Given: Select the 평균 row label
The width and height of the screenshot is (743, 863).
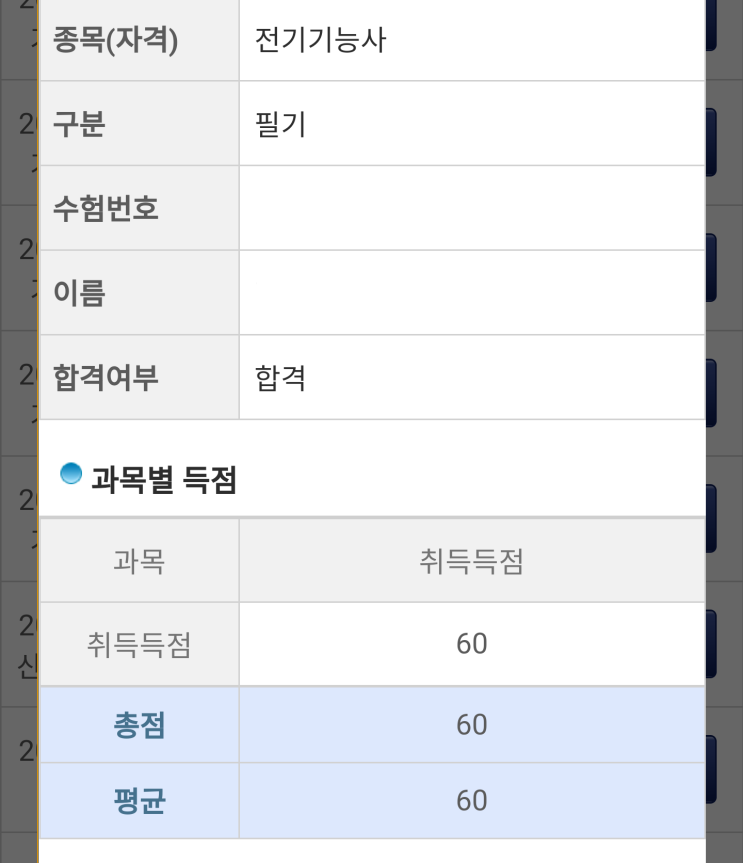Looking at the screenshot, I should 139,801.
